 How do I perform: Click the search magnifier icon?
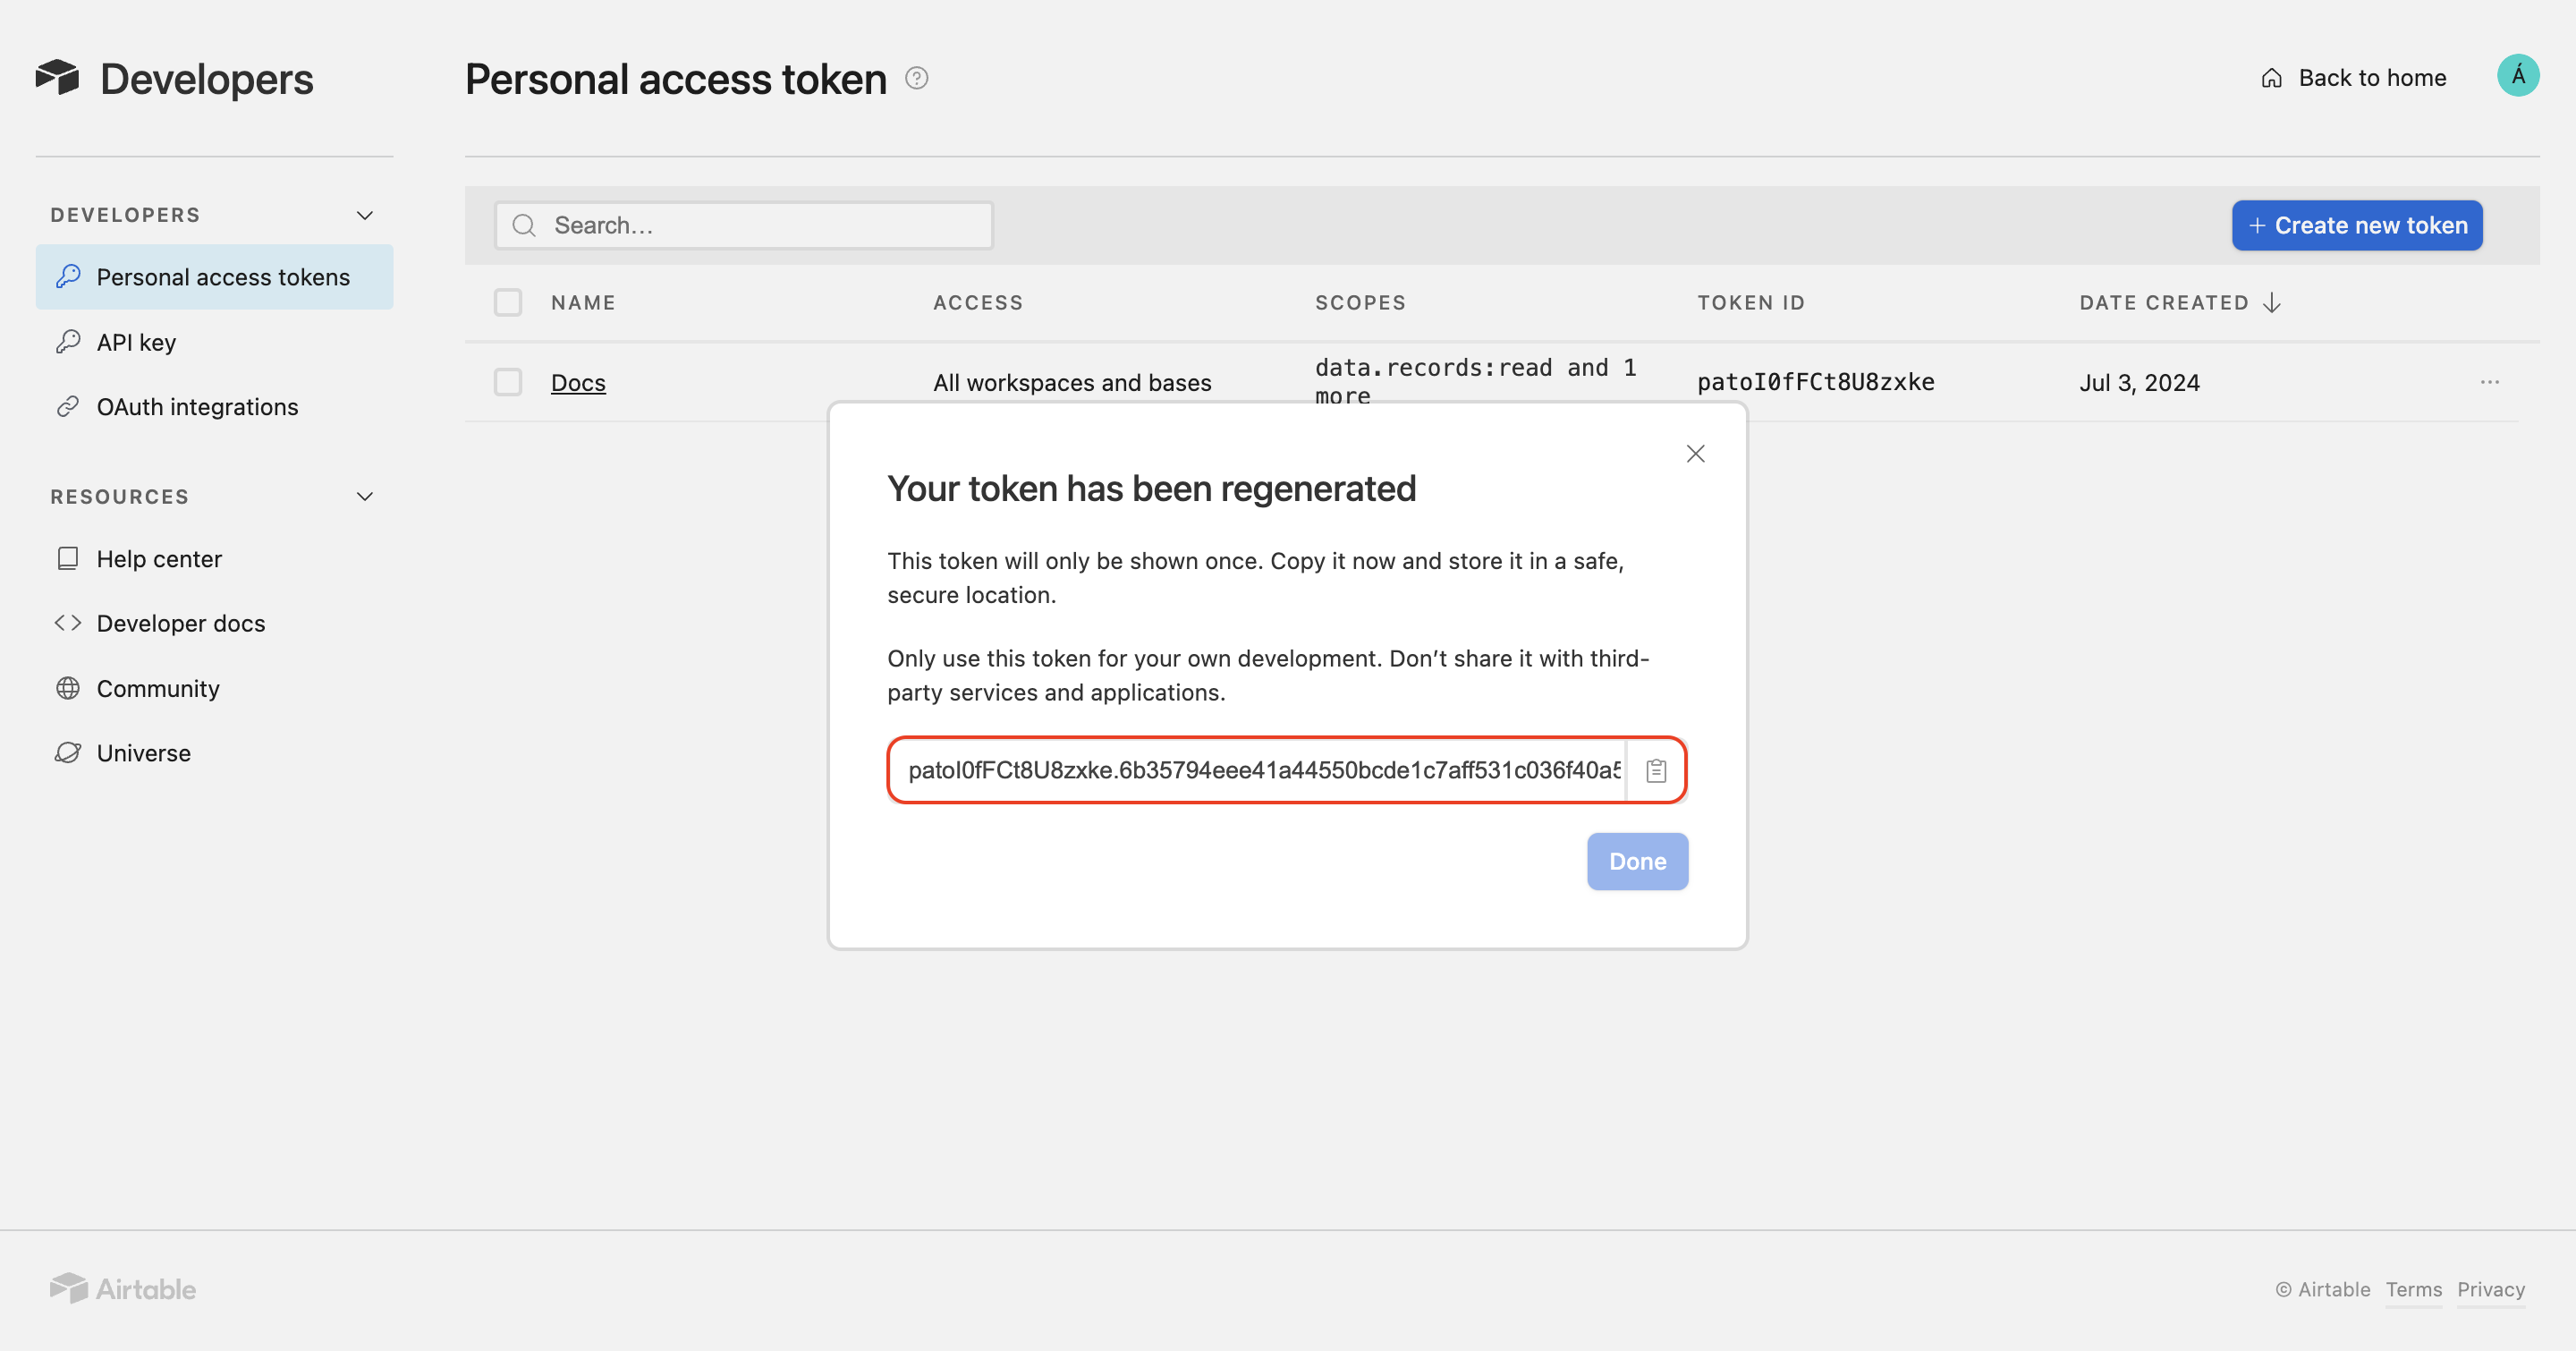coord(524,225)
